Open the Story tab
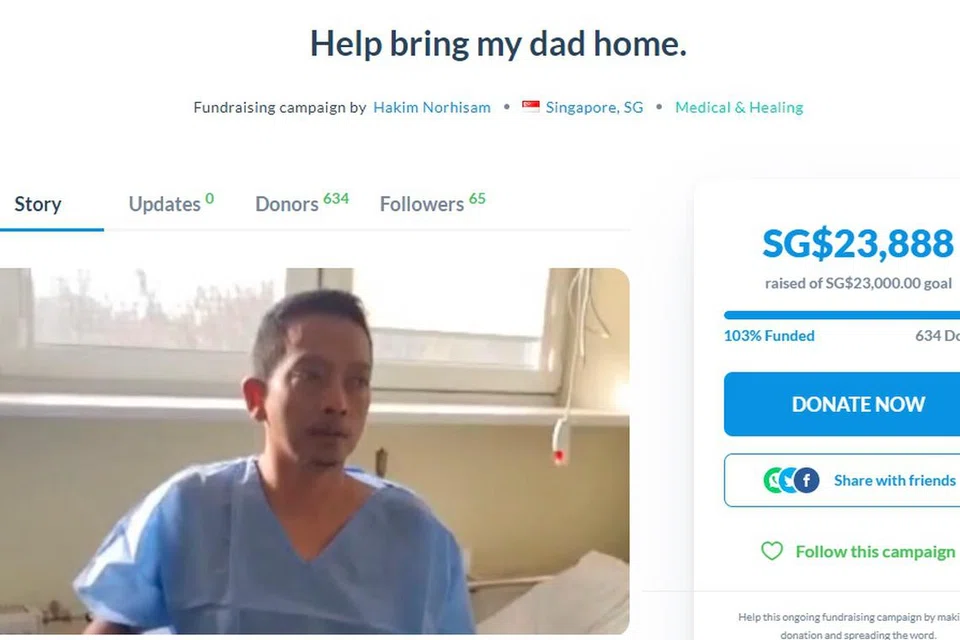This screenshot has width=960, height=640. (x=38, y=204)
